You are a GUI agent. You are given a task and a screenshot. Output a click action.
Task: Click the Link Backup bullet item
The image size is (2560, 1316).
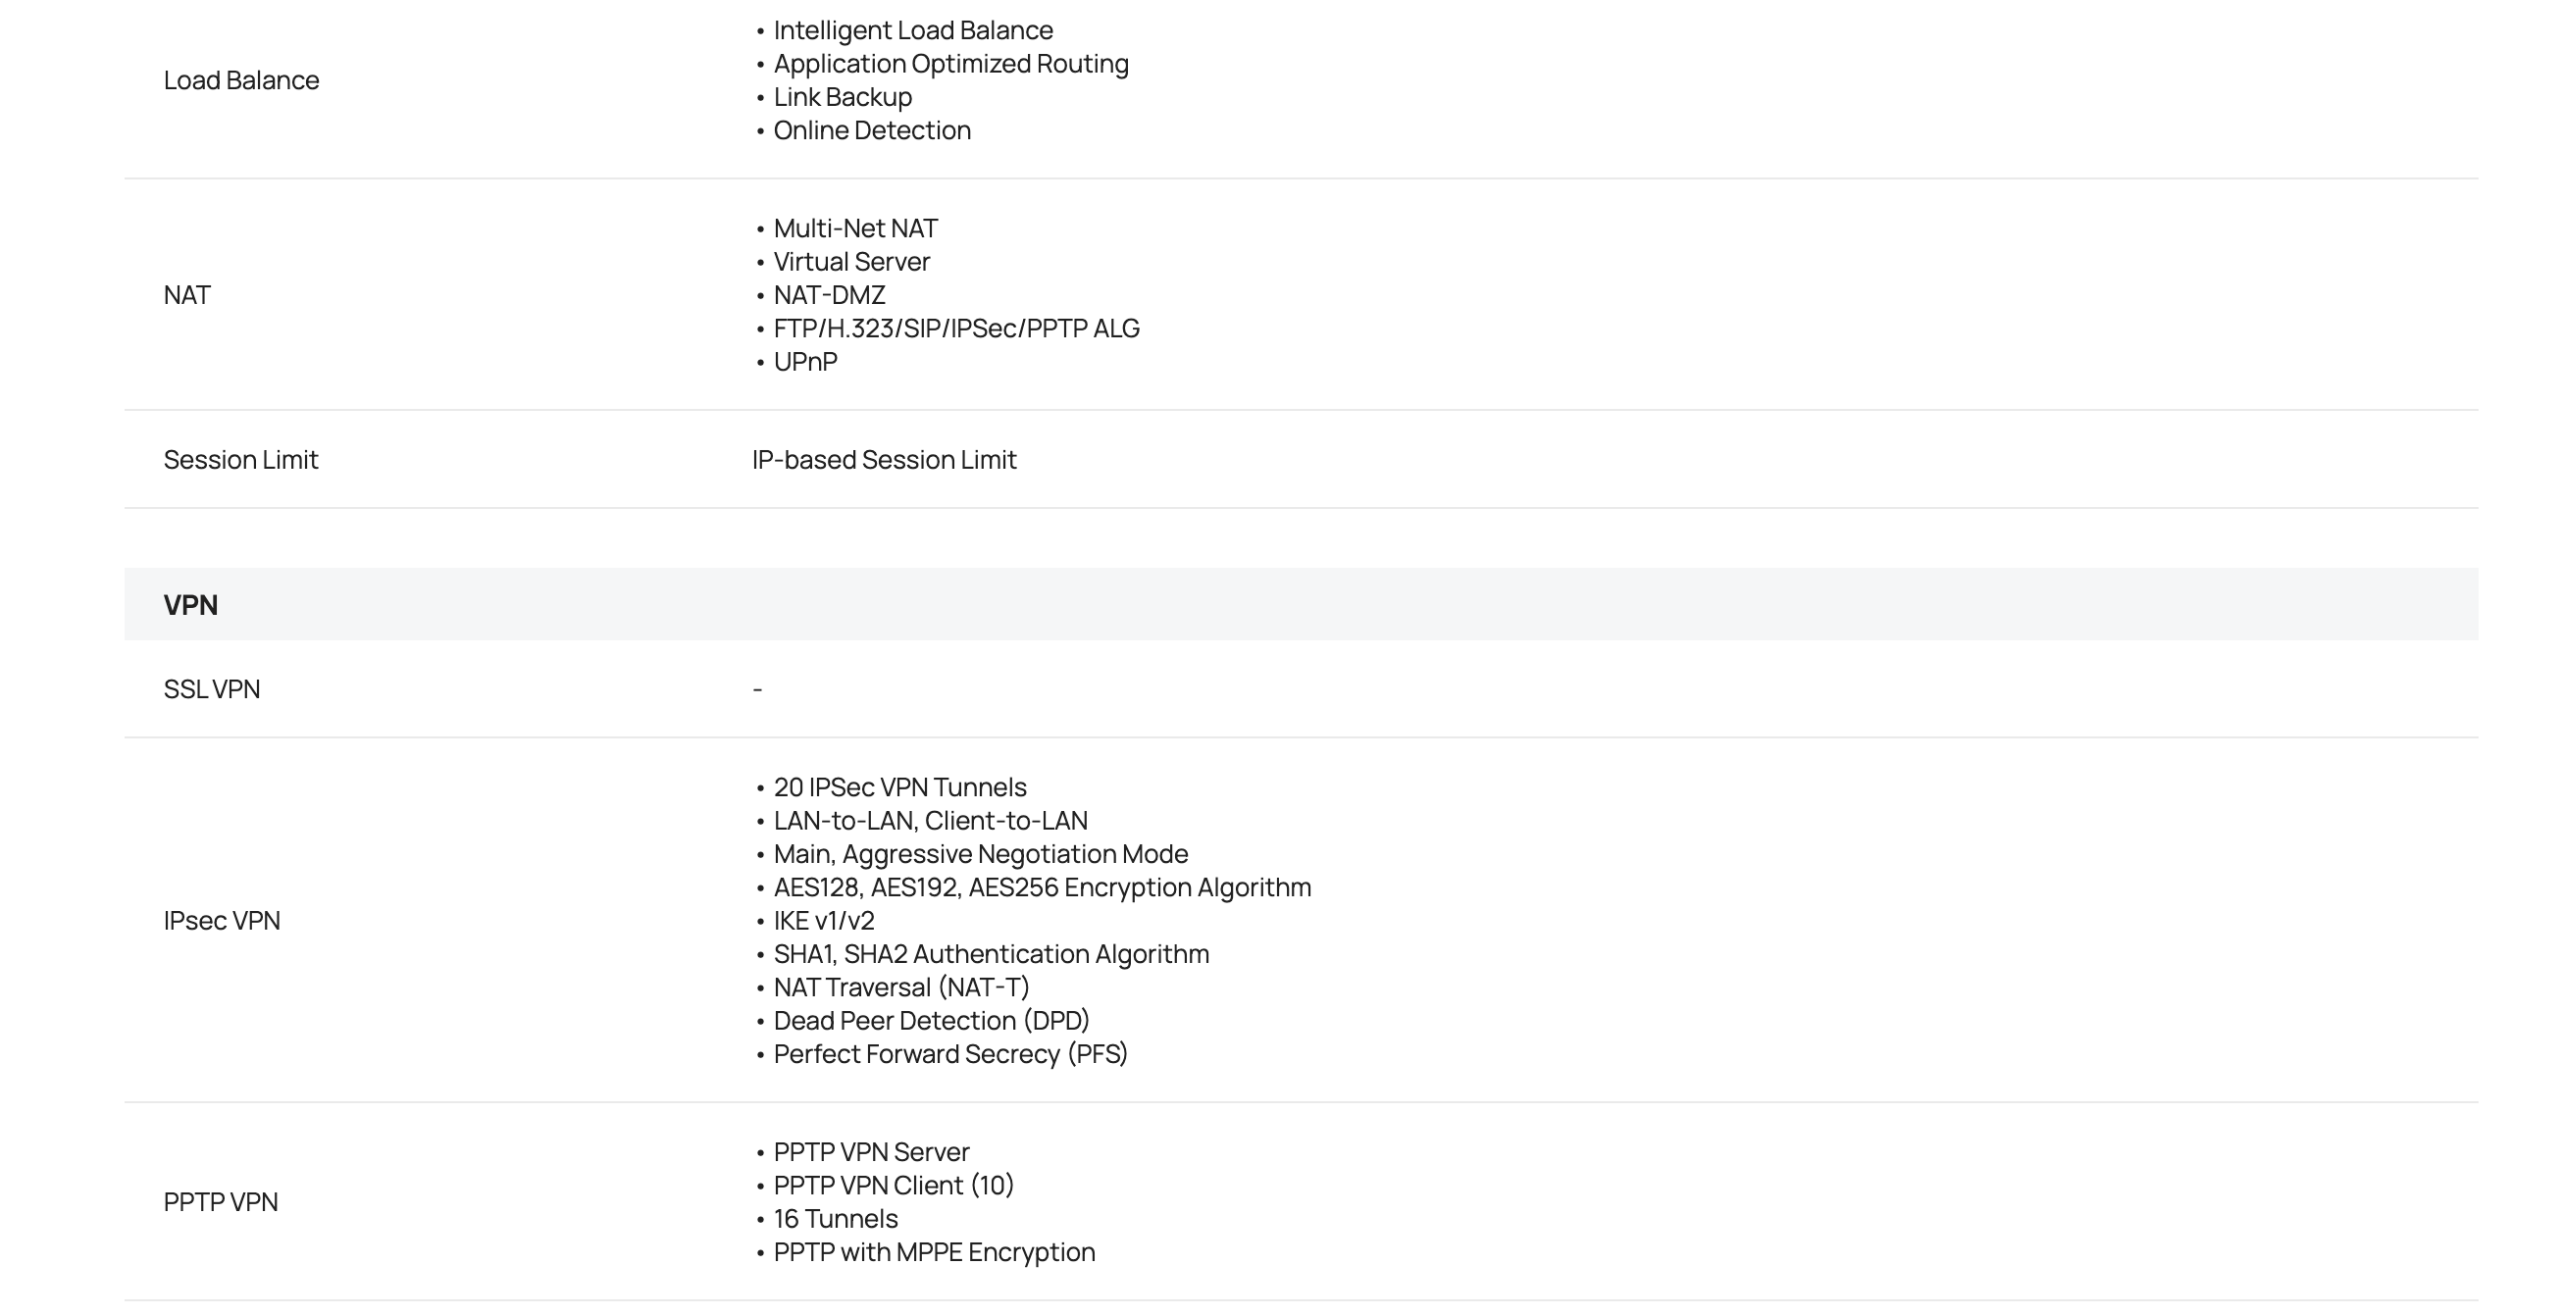coord(842,97)
